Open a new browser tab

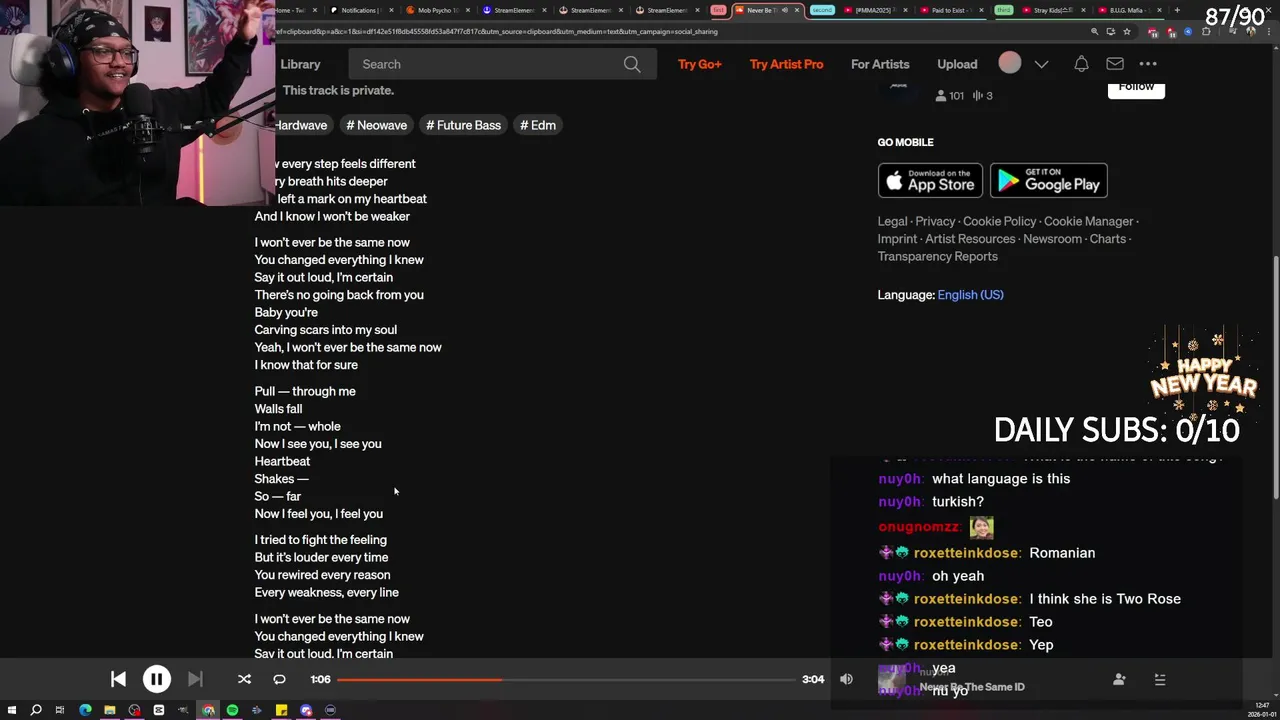[x=1177, y=10]
